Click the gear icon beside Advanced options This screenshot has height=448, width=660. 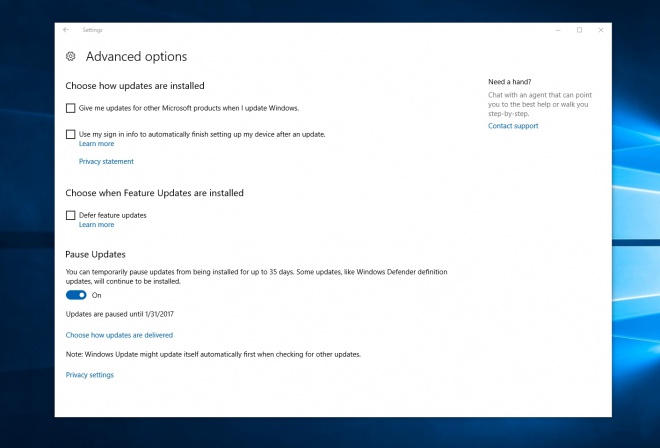71,57
